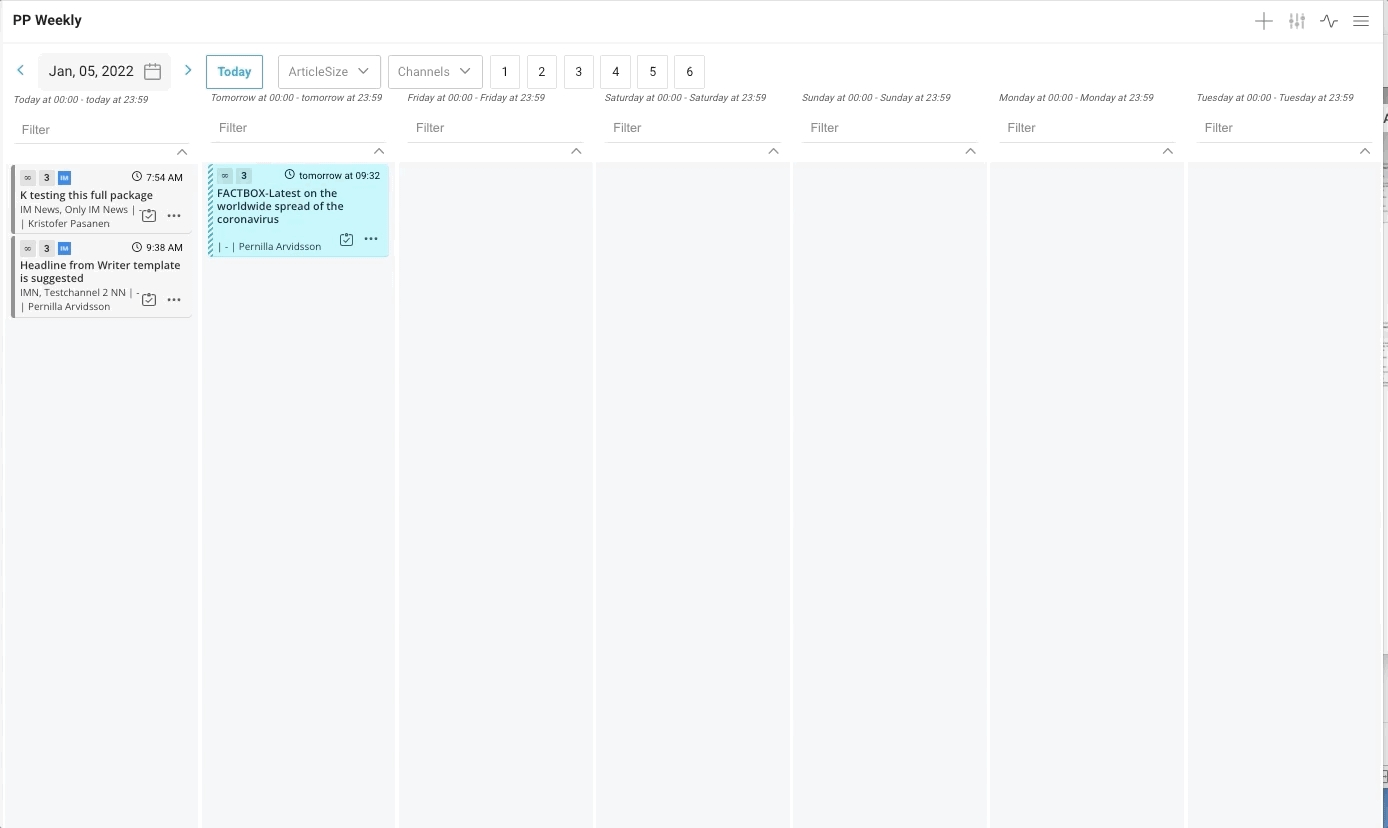The image size is (1388, 828).
Task: Go to next week with right arrow
Action: click(x=188, y=71)
